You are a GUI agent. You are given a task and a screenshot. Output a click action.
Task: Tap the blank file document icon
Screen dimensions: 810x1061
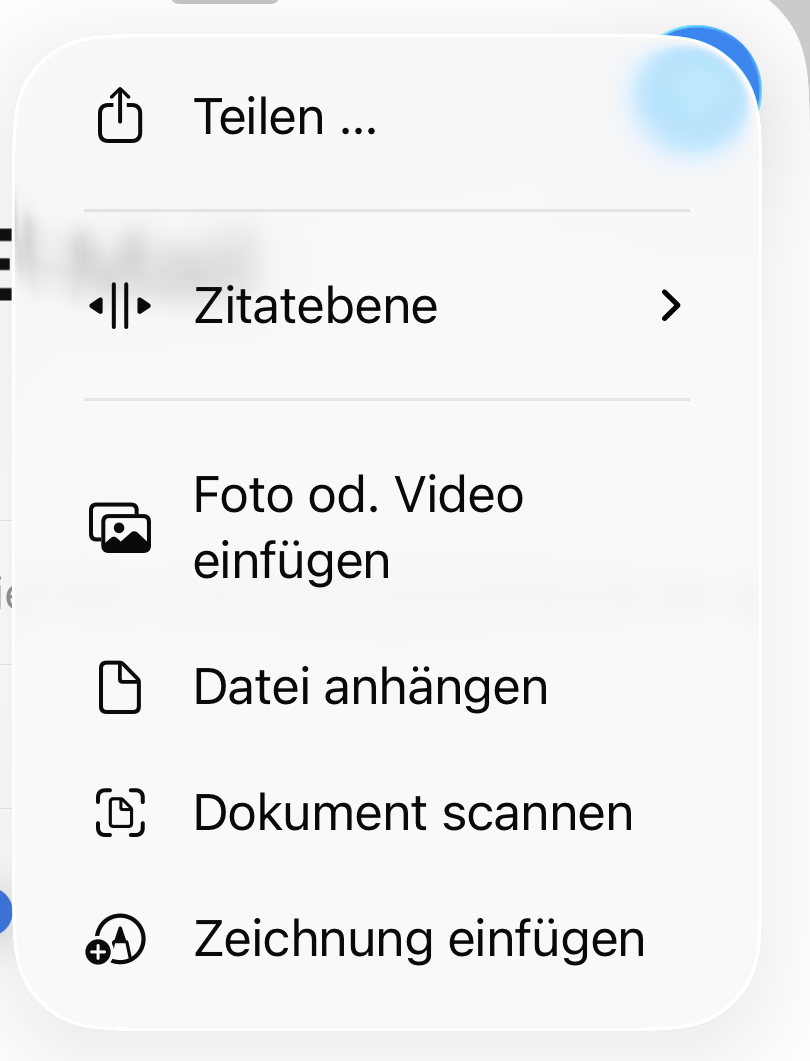click(120, 688)
